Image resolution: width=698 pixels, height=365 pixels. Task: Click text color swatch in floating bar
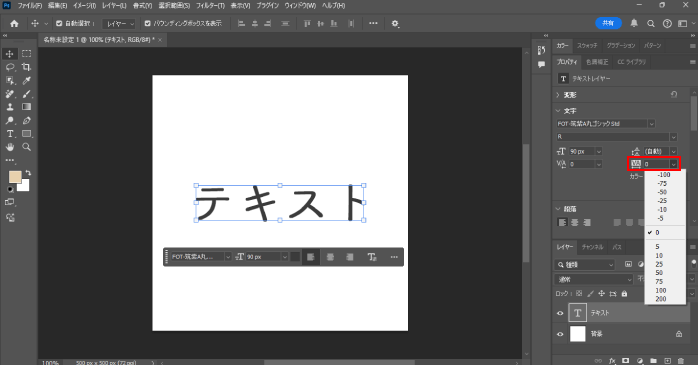(x=295, y=257)
